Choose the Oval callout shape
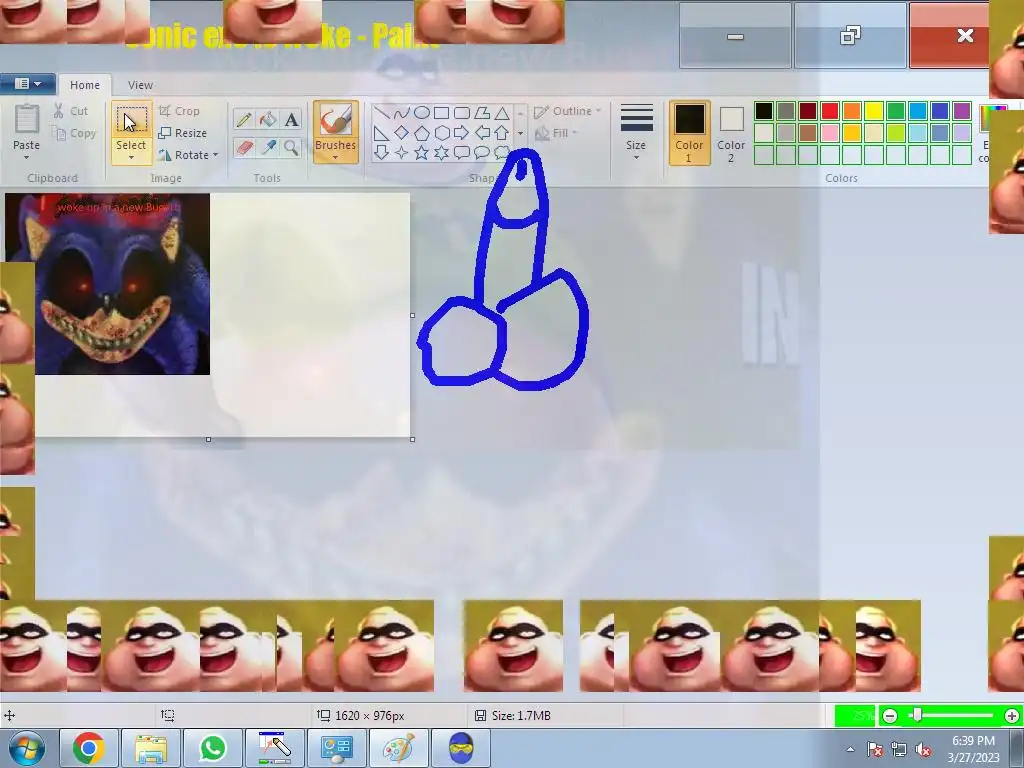 482,153
